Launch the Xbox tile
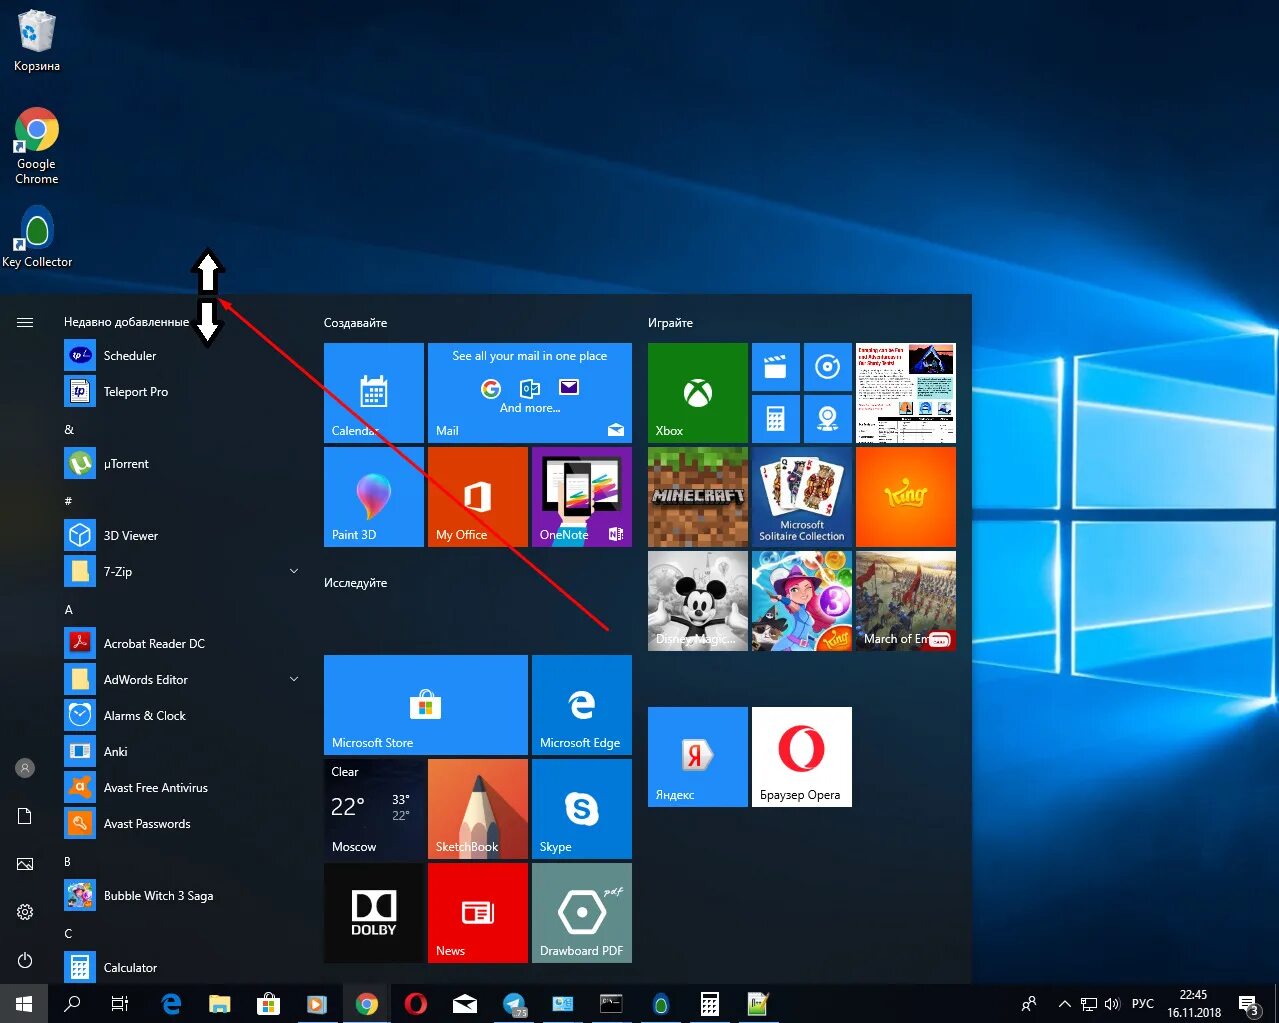The width and height of the screenshot is (1279, 1023). pyautogui.click(x=698, y=393)
